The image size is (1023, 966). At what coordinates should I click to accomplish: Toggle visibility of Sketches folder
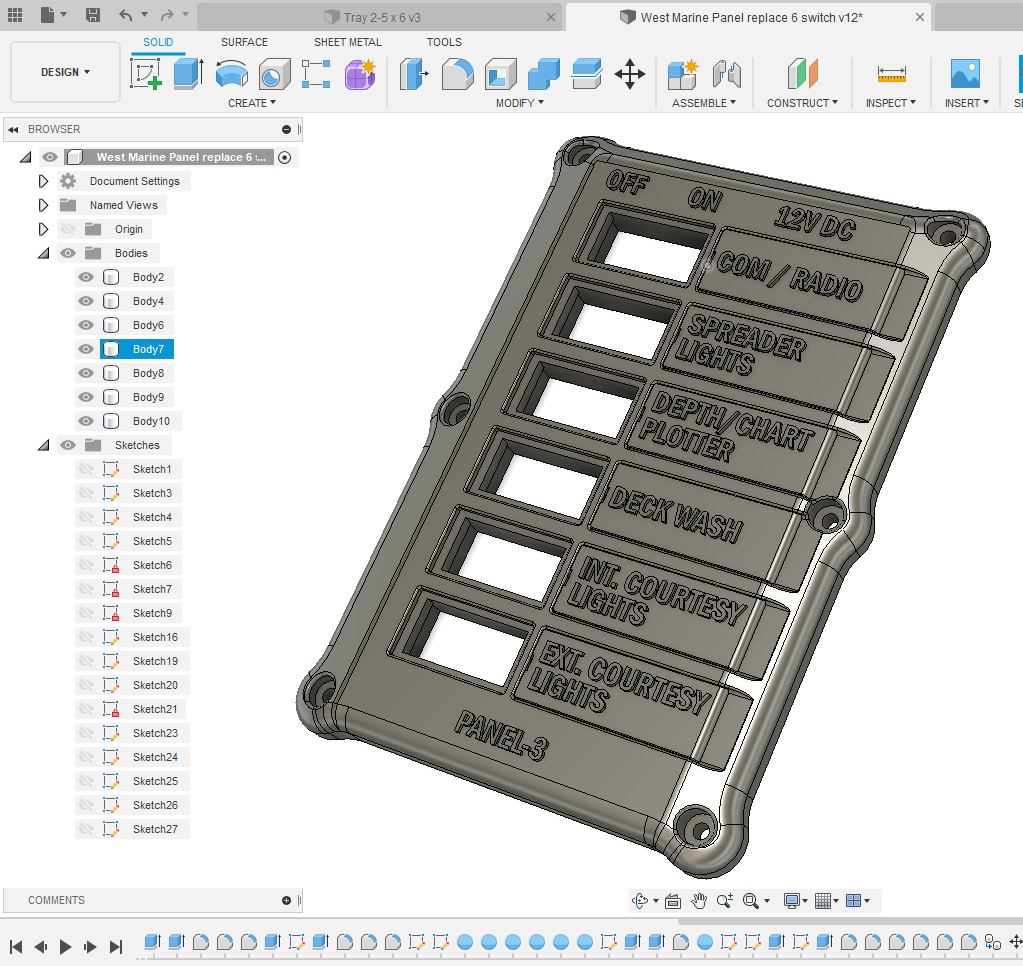click(68, 445)
